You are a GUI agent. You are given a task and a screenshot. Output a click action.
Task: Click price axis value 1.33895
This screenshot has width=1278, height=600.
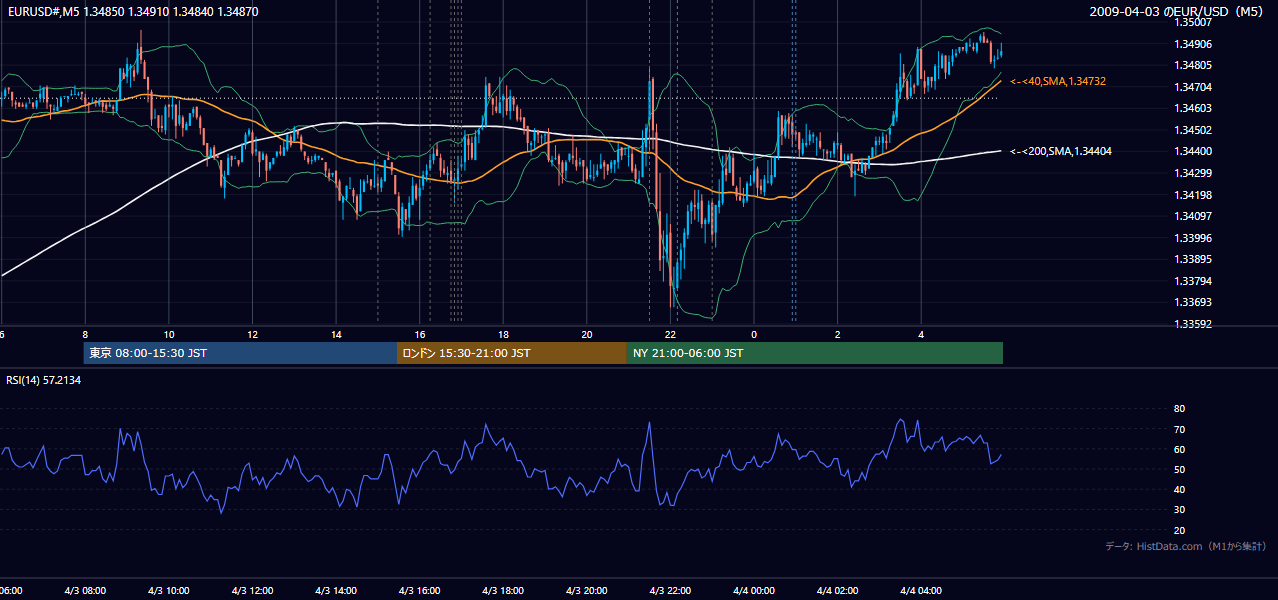pos(1193,259)
